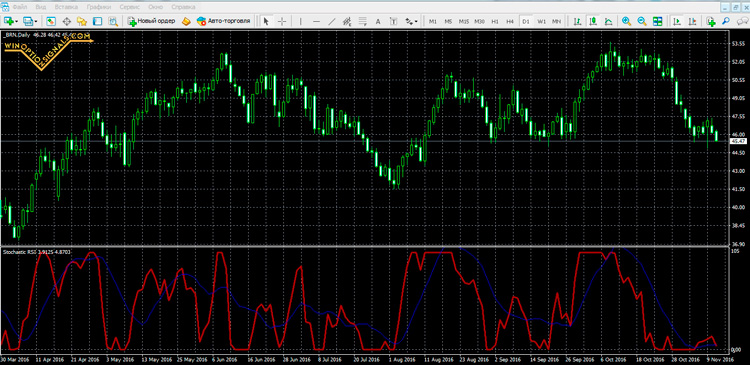Select the equidistant channel tool
The width and height of the screenshot is (750, 365).
click(x=347, y=22)
